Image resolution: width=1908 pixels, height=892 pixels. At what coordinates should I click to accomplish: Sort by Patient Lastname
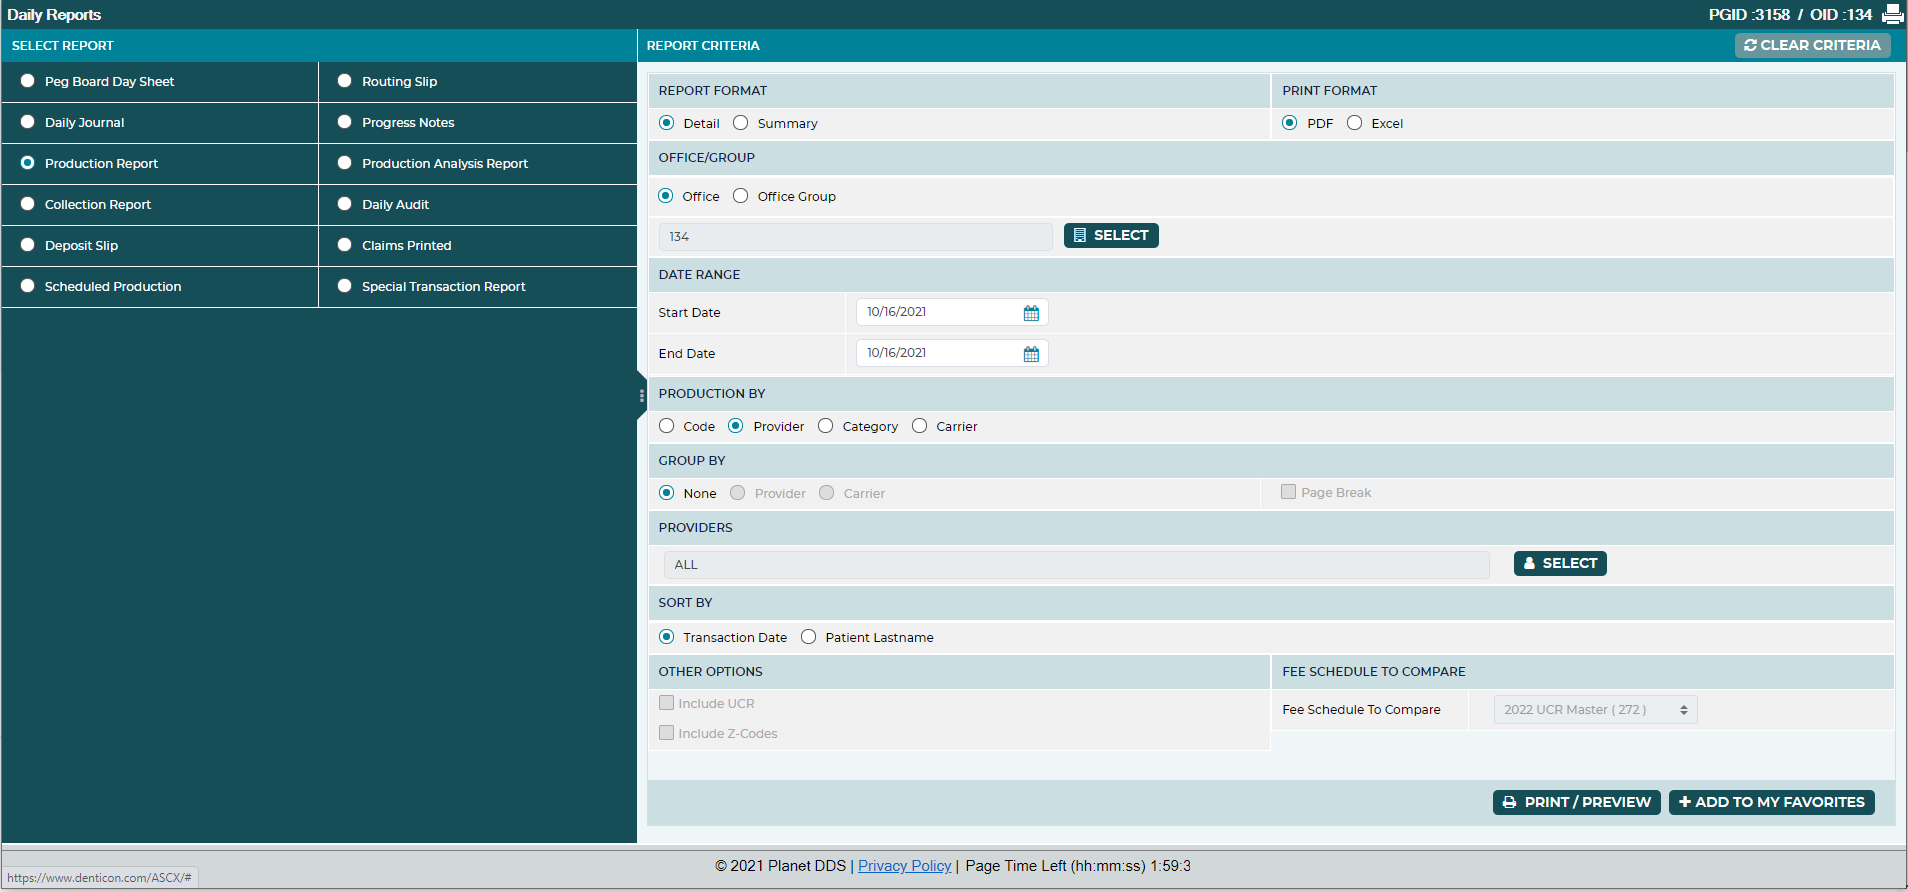point(809,637)
